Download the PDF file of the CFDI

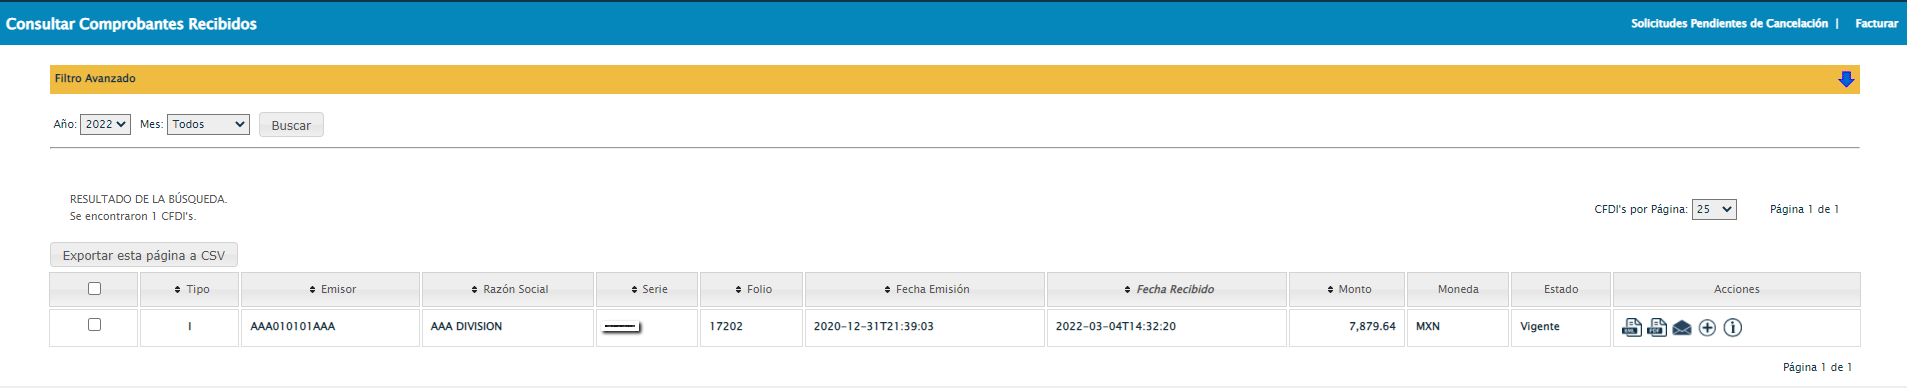1657,327
